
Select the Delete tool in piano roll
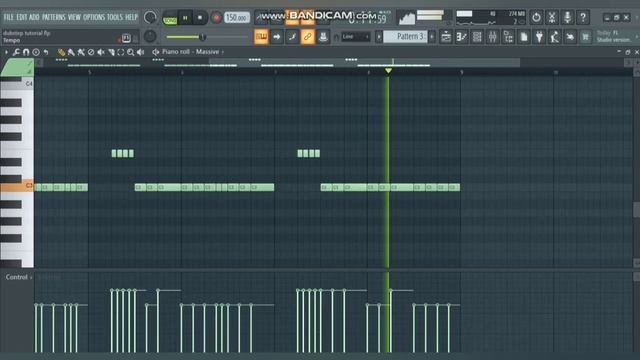[91, 52]
